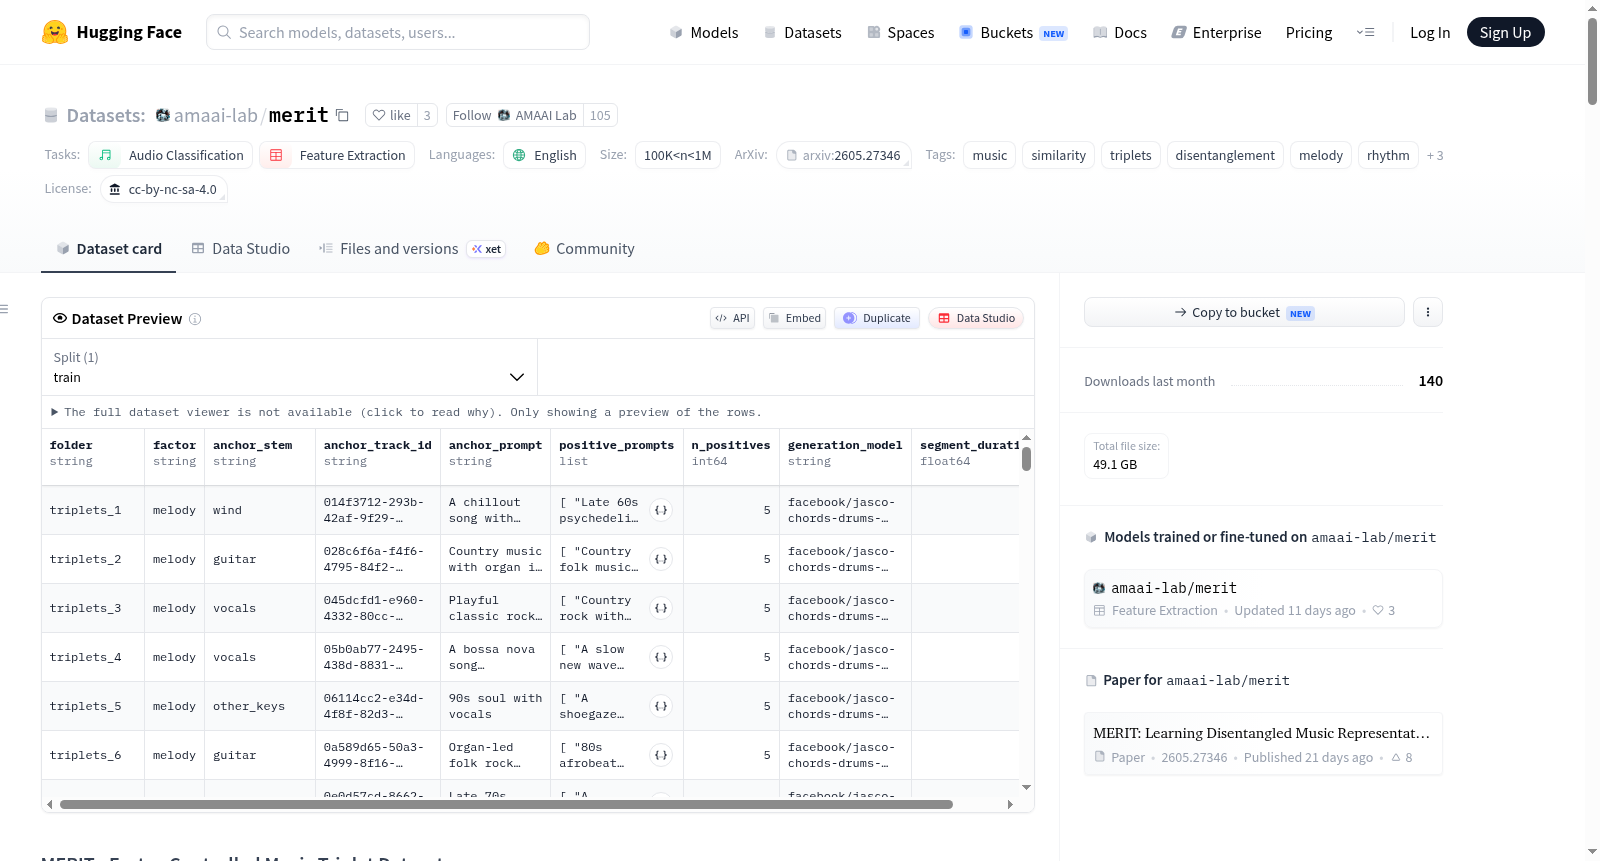Click the vertical scrollbar thumb of preview table
Screen dimensions: 1600x861
click(x=1026, y=459)
